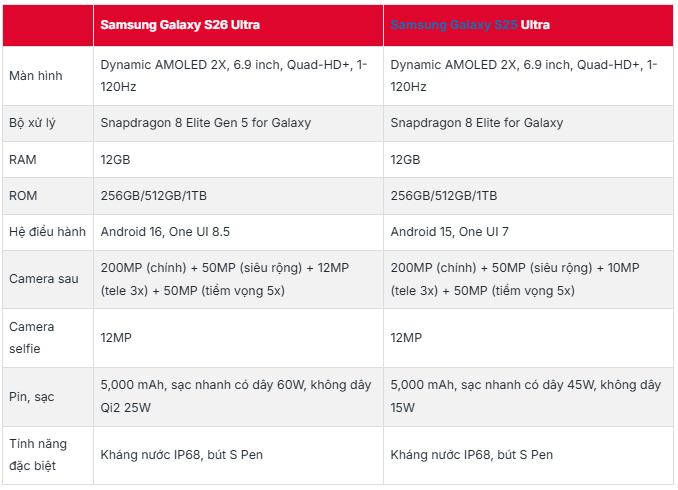Screen dimensions: 678x490
Task: Click the Snapdragon 8 Elite for Galaxy cell
Action: pyautogui.click(x=476, y=123)
